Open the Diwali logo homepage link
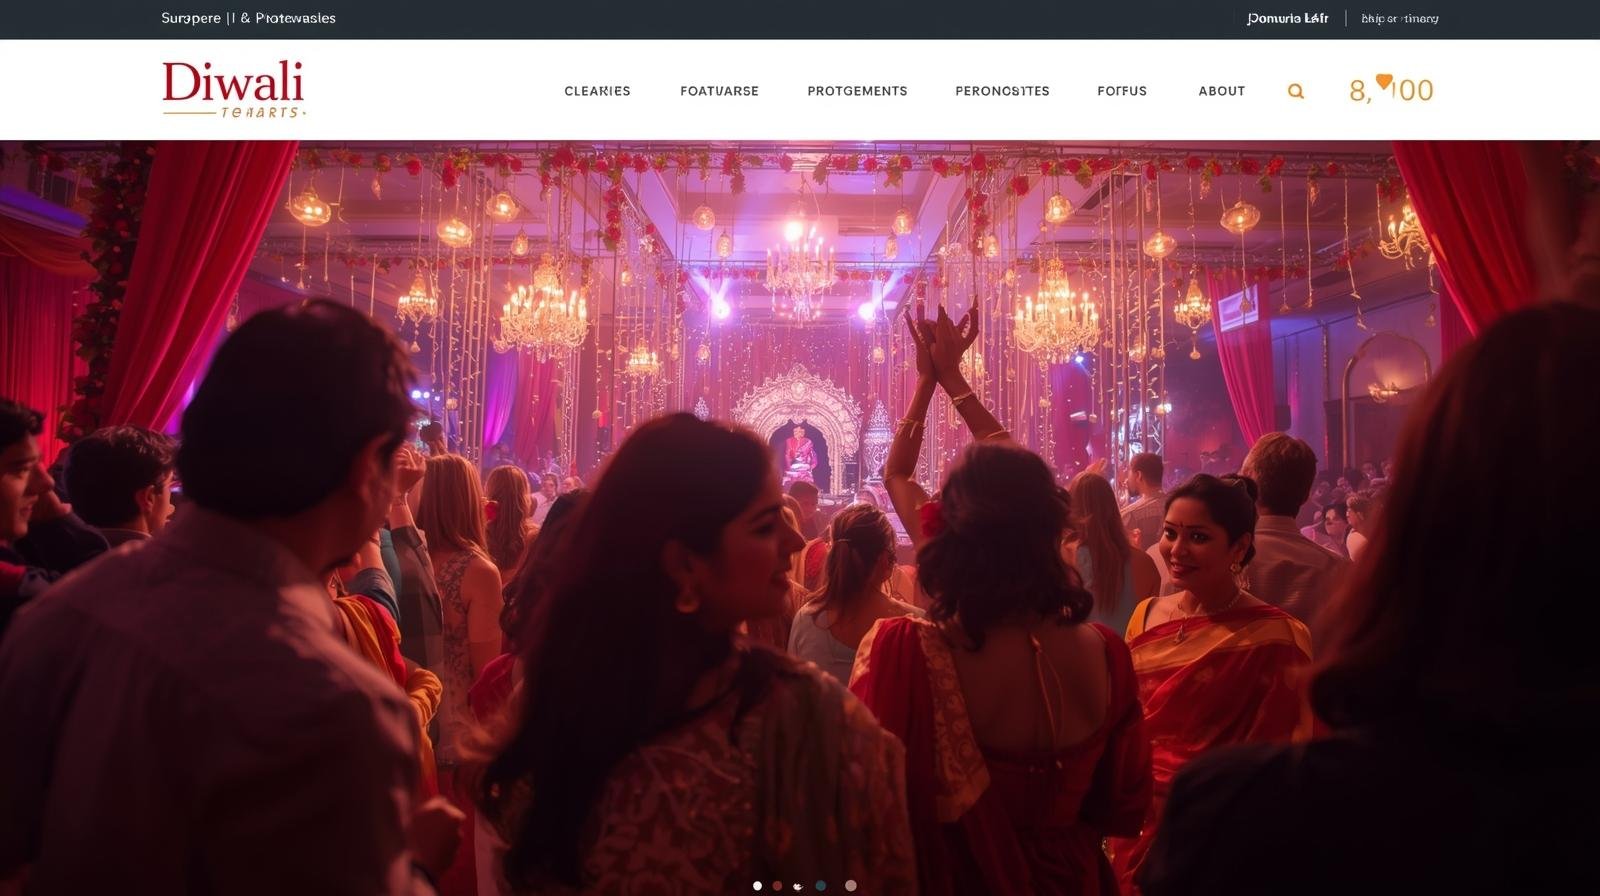Screen dimensions: 1600x896 point(233,82)
